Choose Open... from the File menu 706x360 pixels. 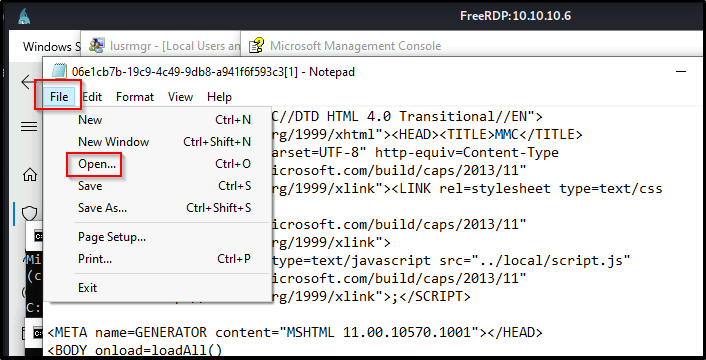[165, 164]
